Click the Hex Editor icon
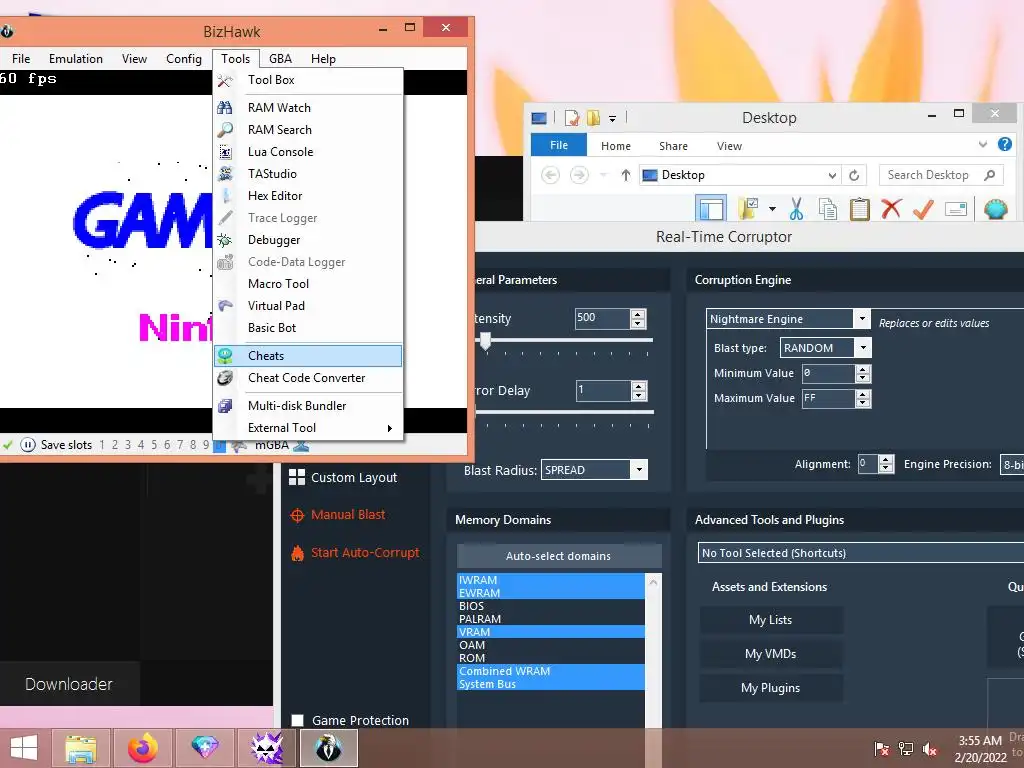 (x=225, y=196)
